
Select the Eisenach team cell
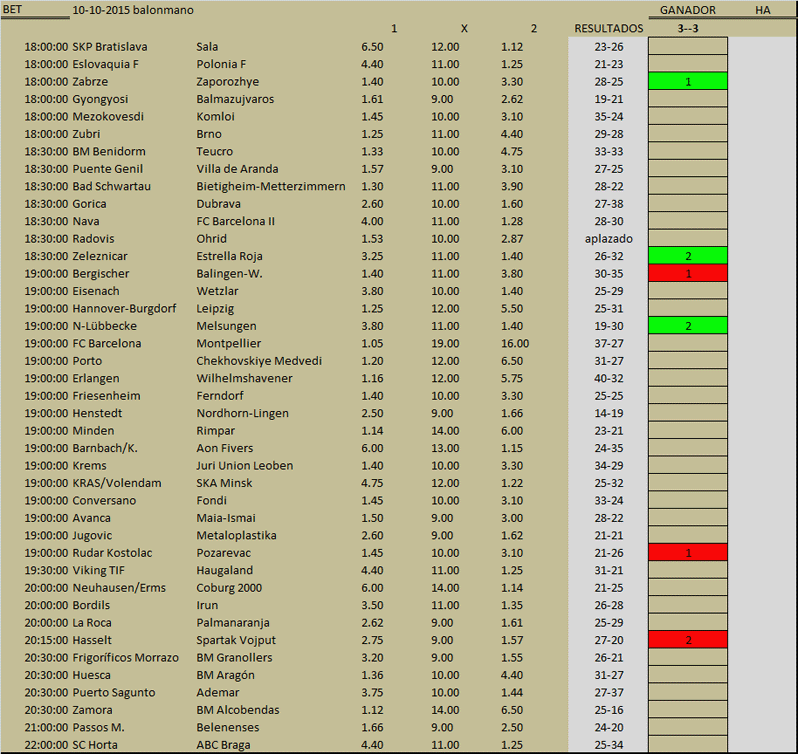click(x=96, y=291)
